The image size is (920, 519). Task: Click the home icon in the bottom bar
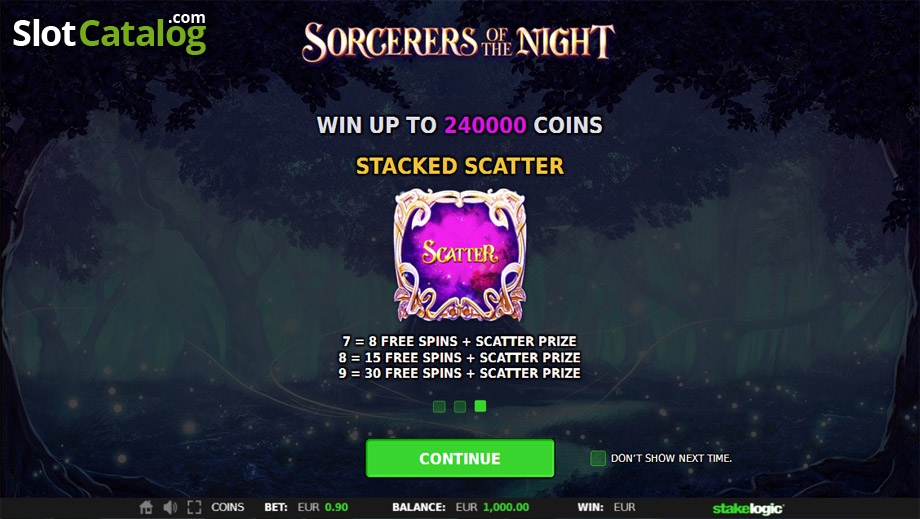coord(146,507)
